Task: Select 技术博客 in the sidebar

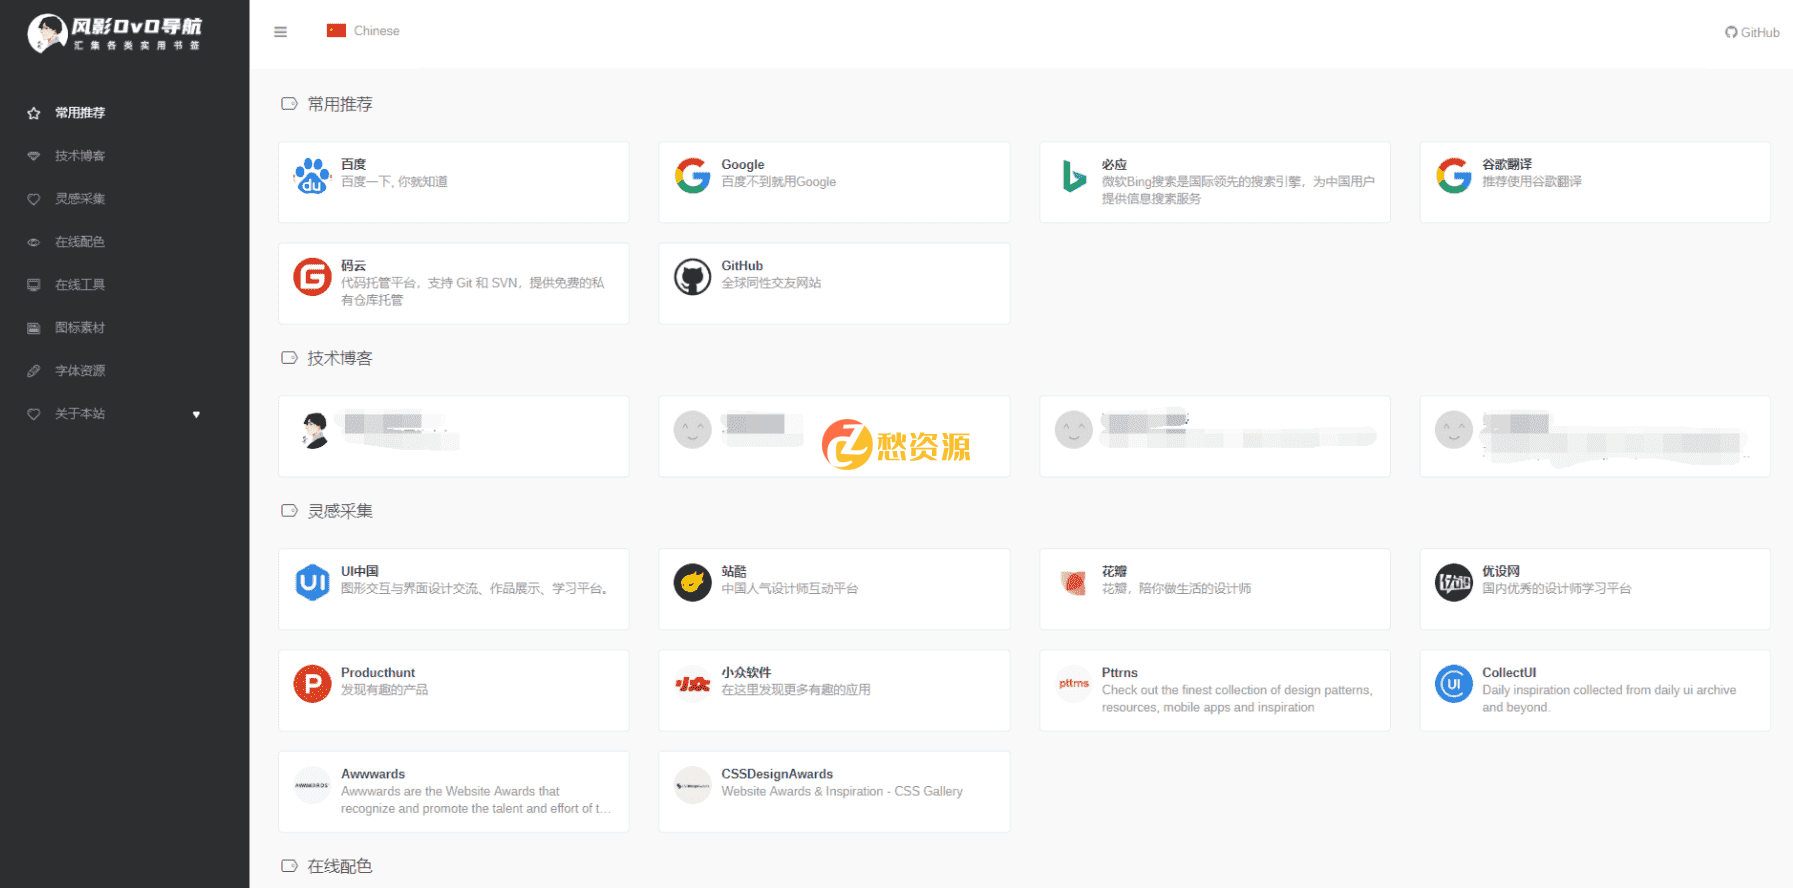Action: [80, 156]
